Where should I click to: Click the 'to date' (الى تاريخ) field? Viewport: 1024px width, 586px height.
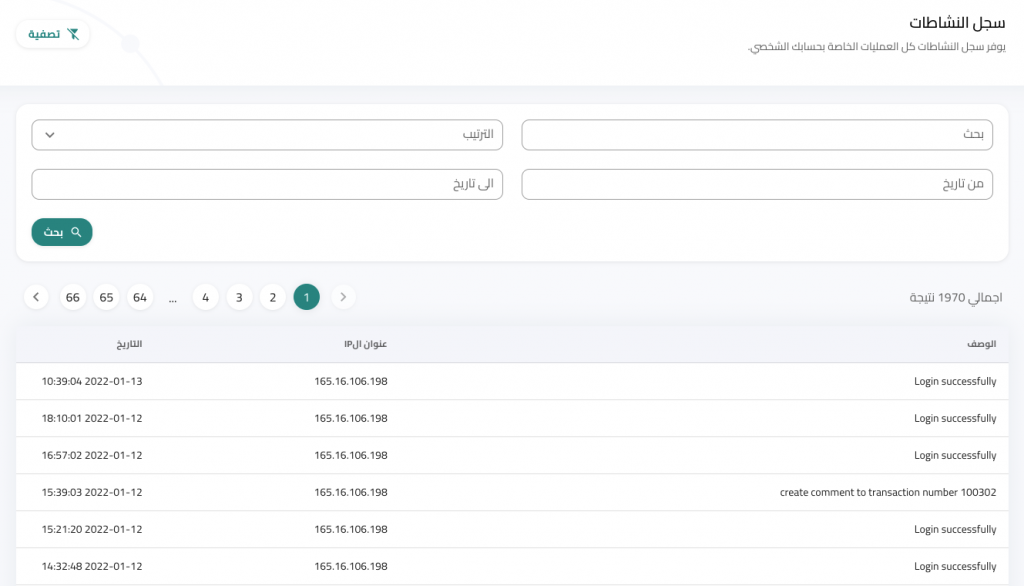pos(267,184)
